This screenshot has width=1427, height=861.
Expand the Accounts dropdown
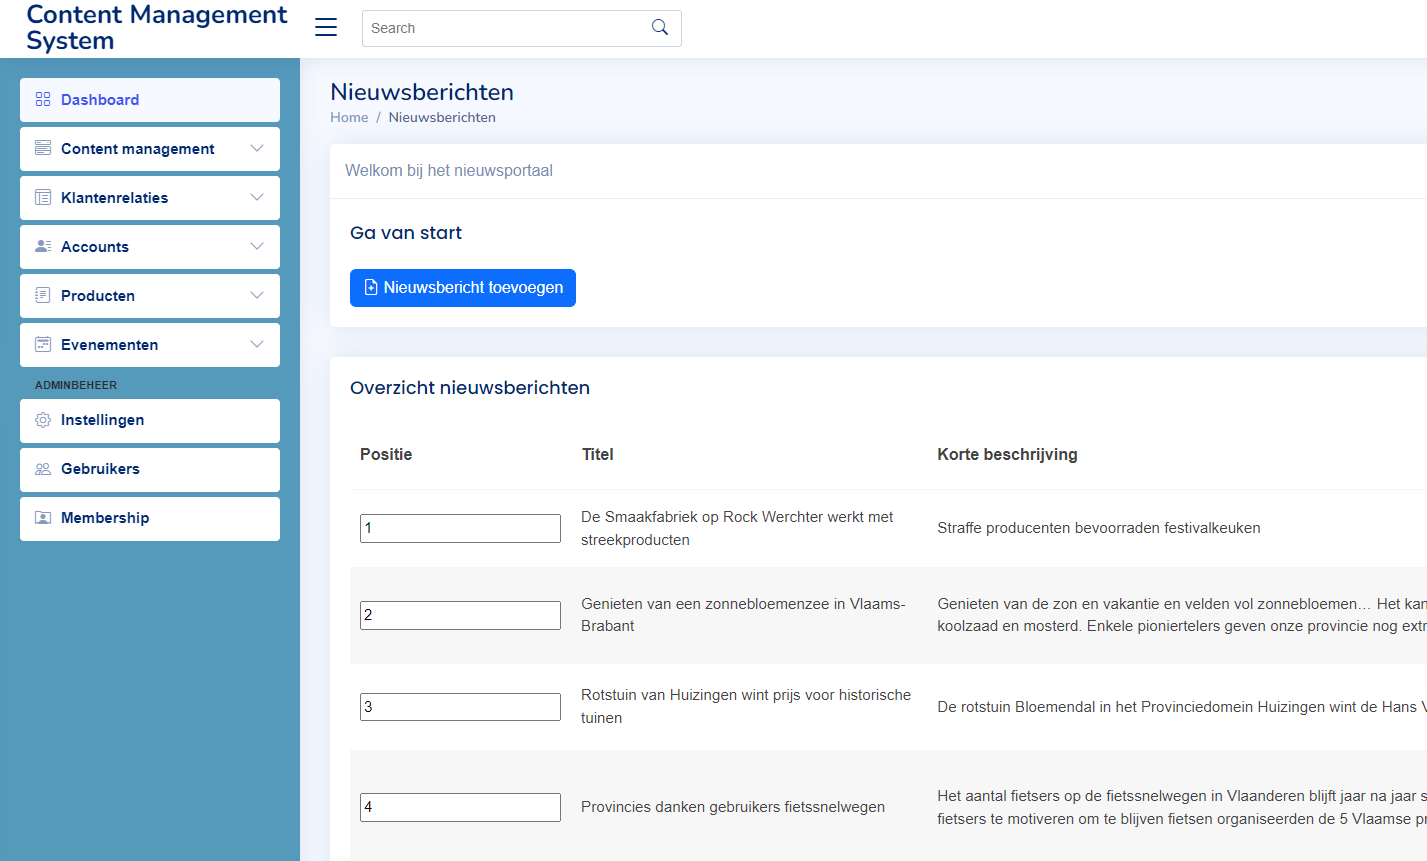[x=258, y=246]
